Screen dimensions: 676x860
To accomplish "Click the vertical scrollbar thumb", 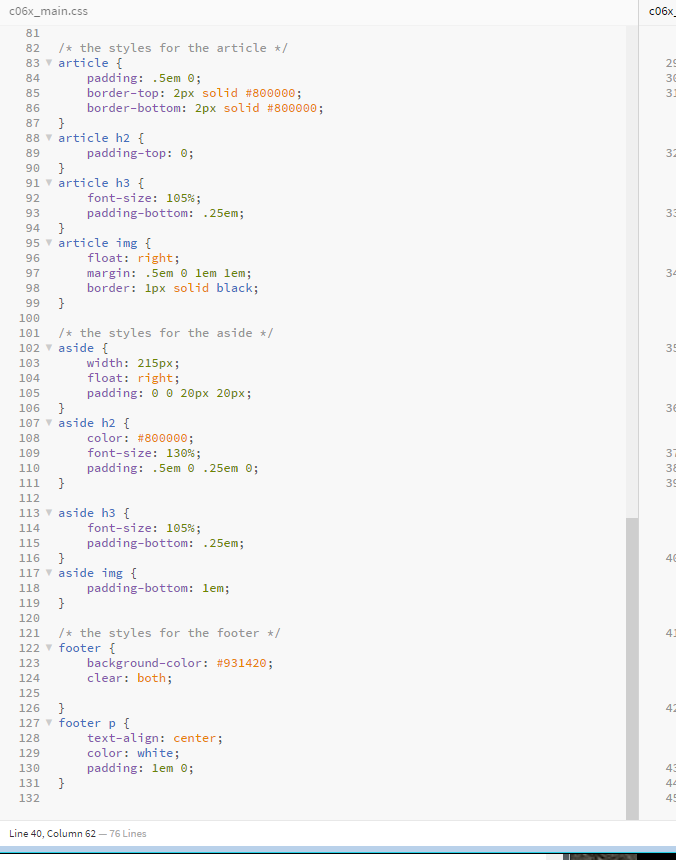I will (x=632, y=669).
